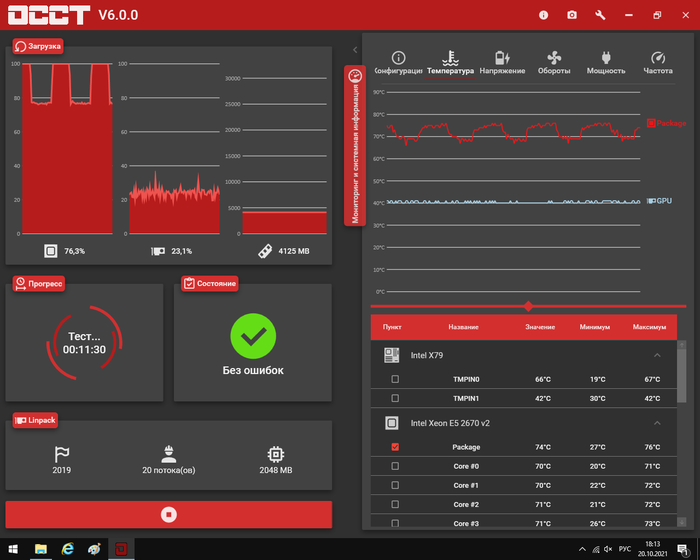This screenshot has height=560, width=700.
Task: Open File Explorer from taskbar
Action: click(x=41, y=549)
